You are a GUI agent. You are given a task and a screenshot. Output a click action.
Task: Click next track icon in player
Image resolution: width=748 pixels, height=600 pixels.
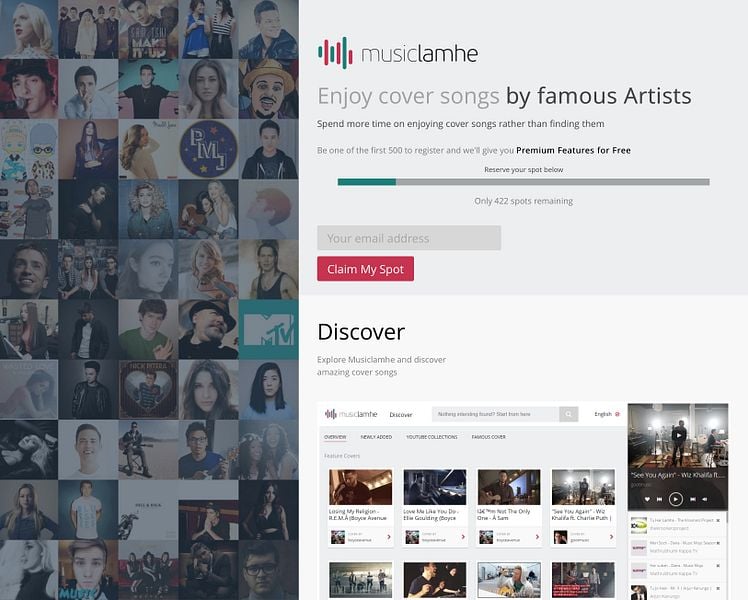(693, 499)
